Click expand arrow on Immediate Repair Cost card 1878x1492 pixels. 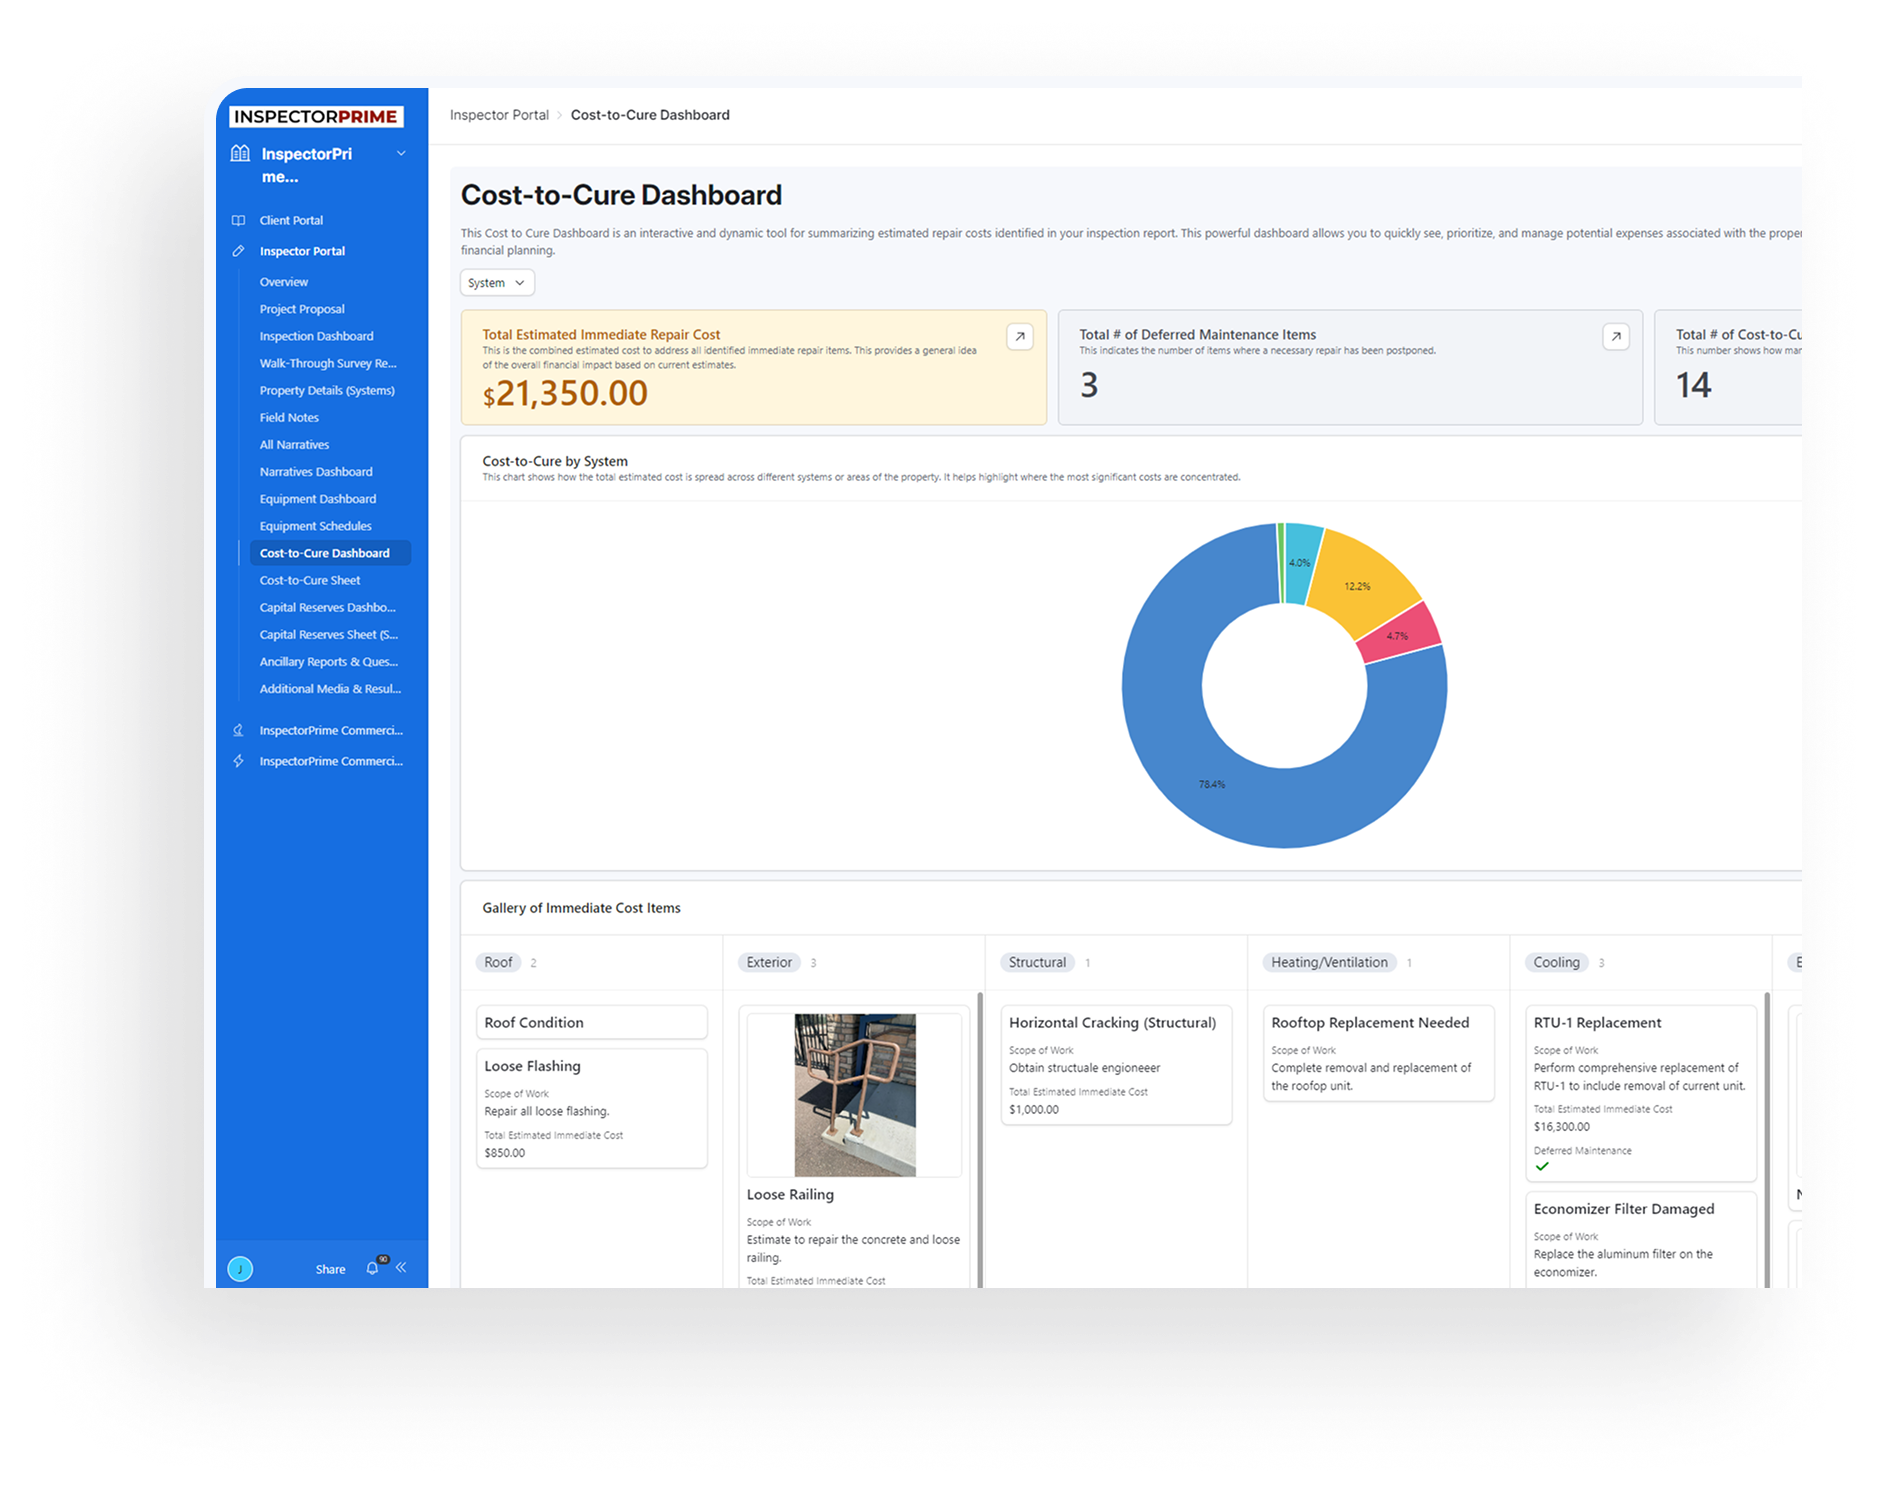point(1019,337)
